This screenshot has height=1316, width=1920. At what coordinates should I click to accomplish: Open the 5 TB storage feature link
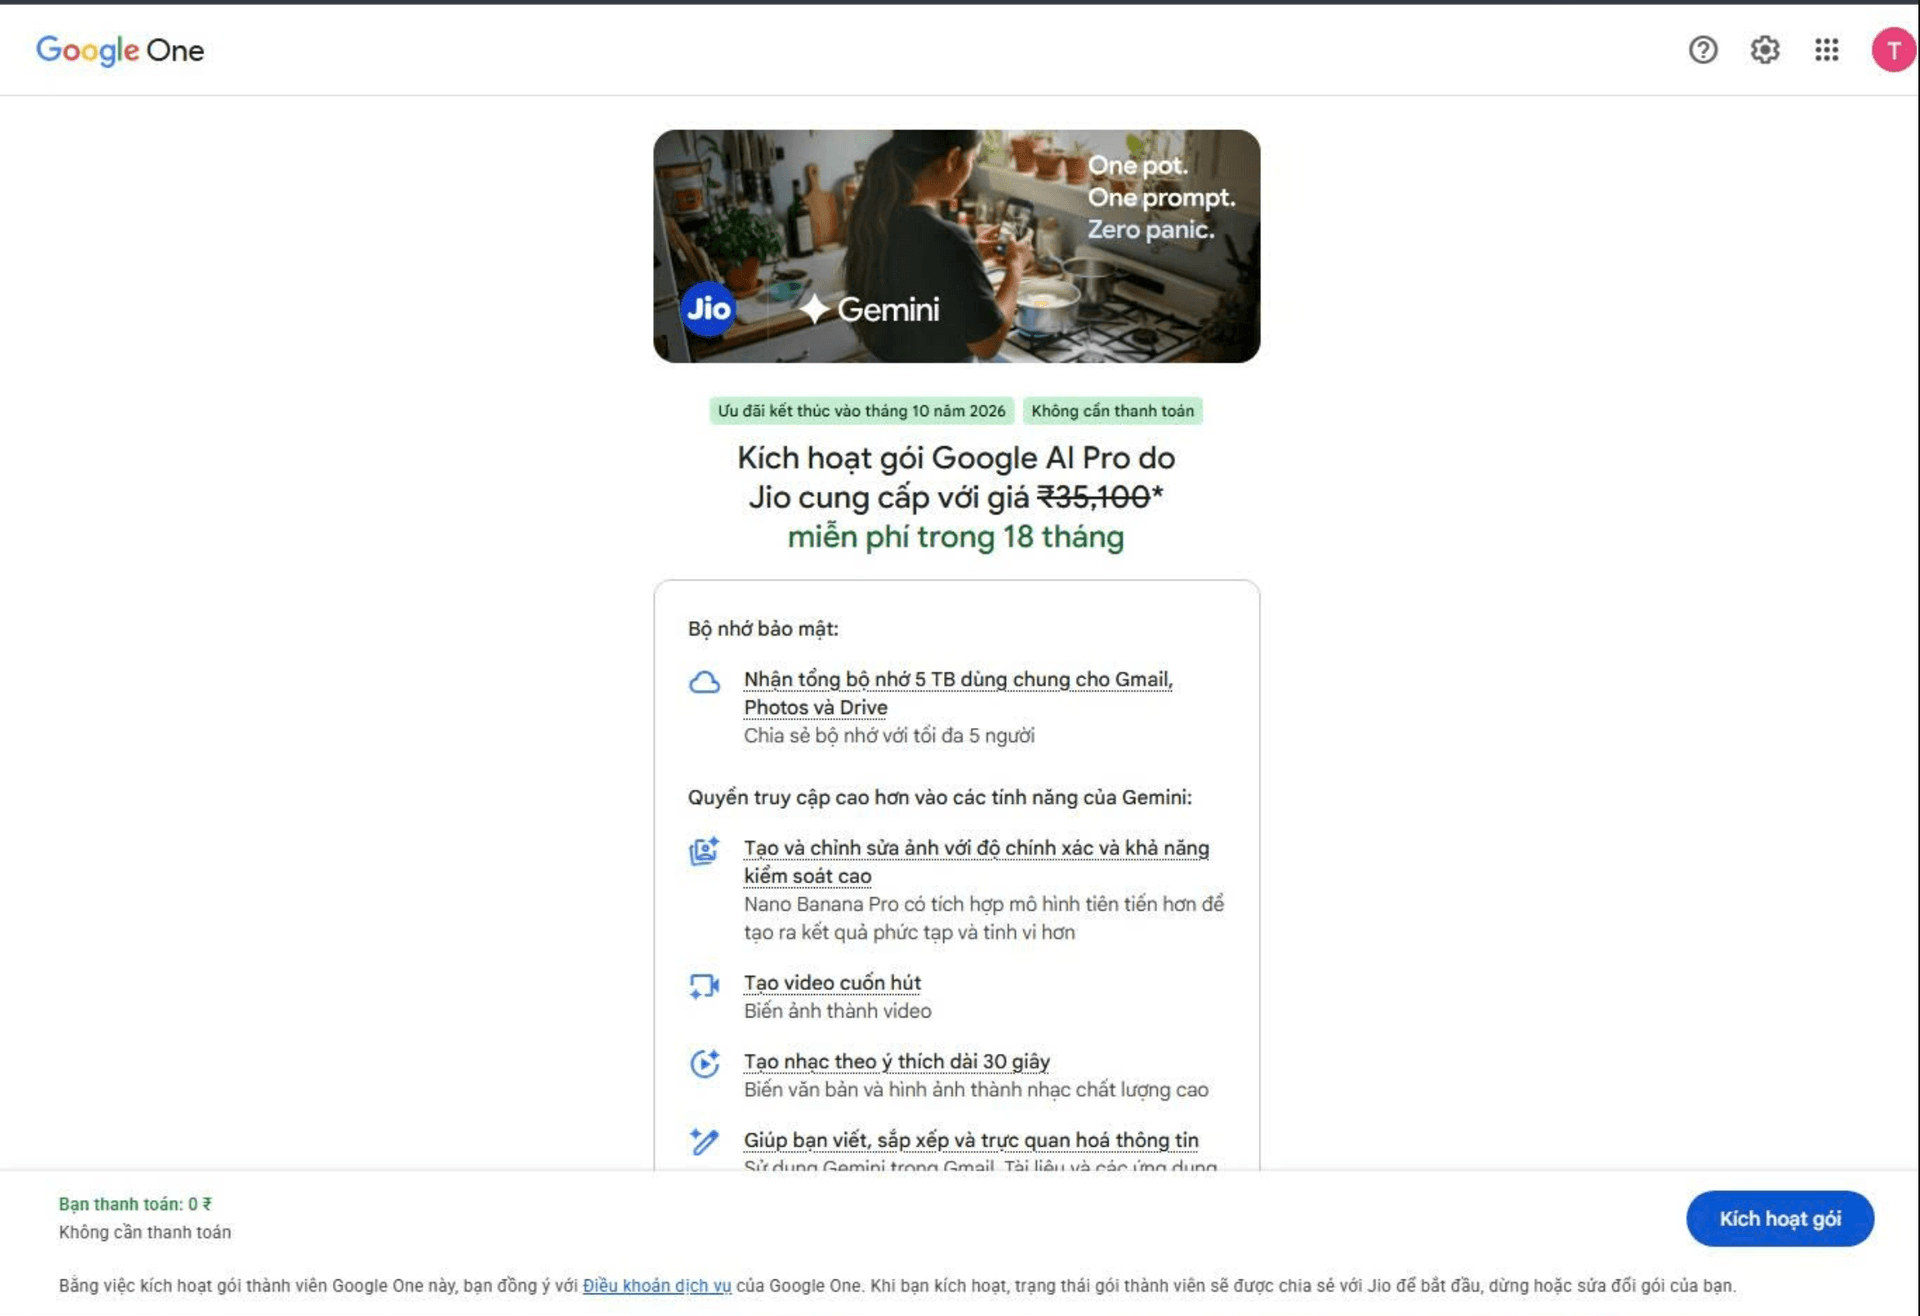coord(958,693)
